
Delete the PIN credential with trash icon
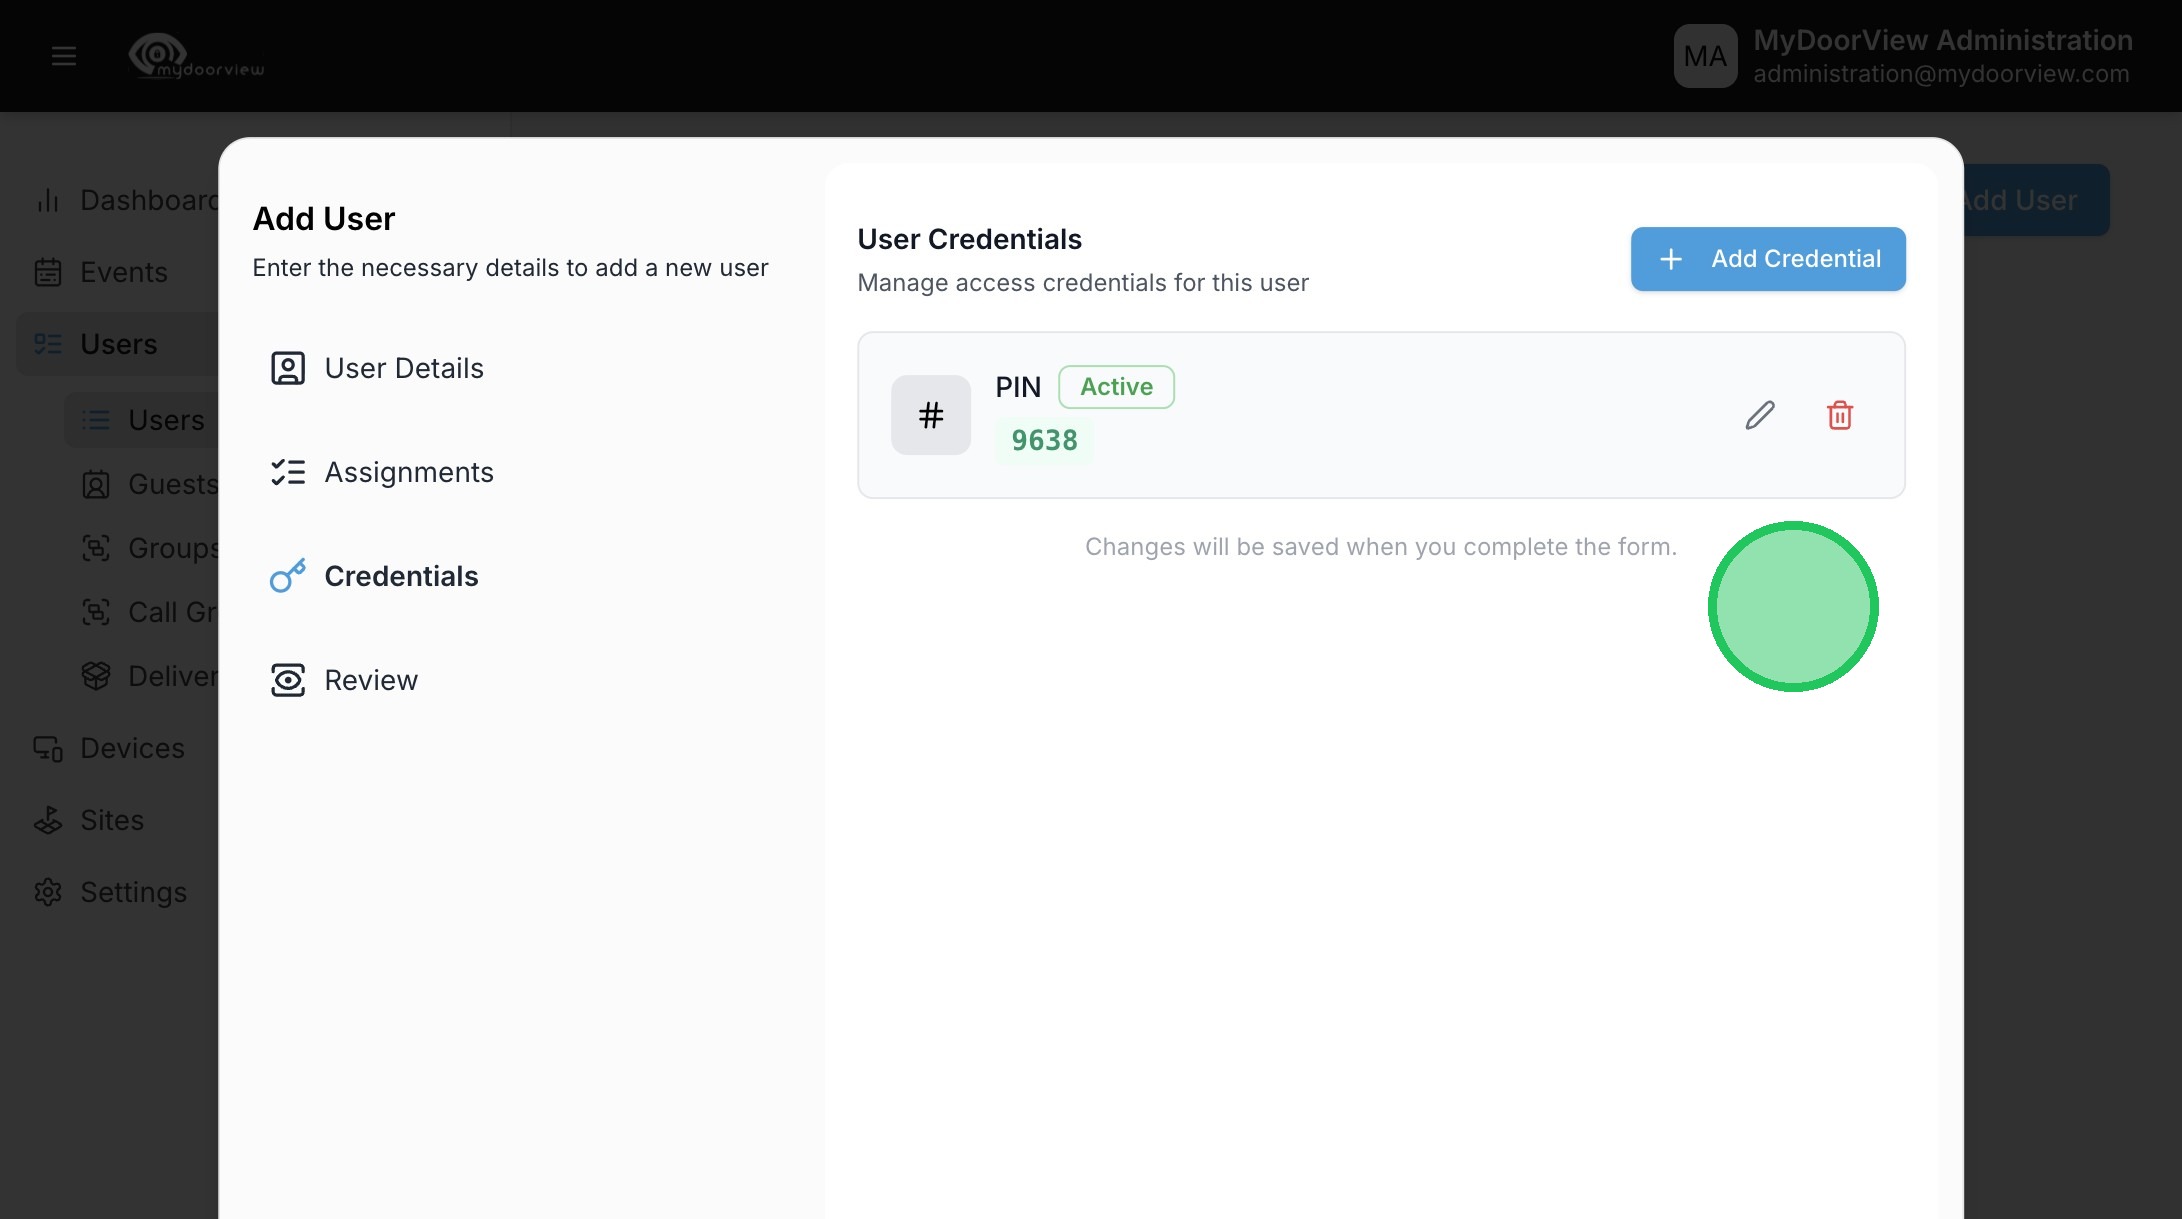coord(1840,415)
